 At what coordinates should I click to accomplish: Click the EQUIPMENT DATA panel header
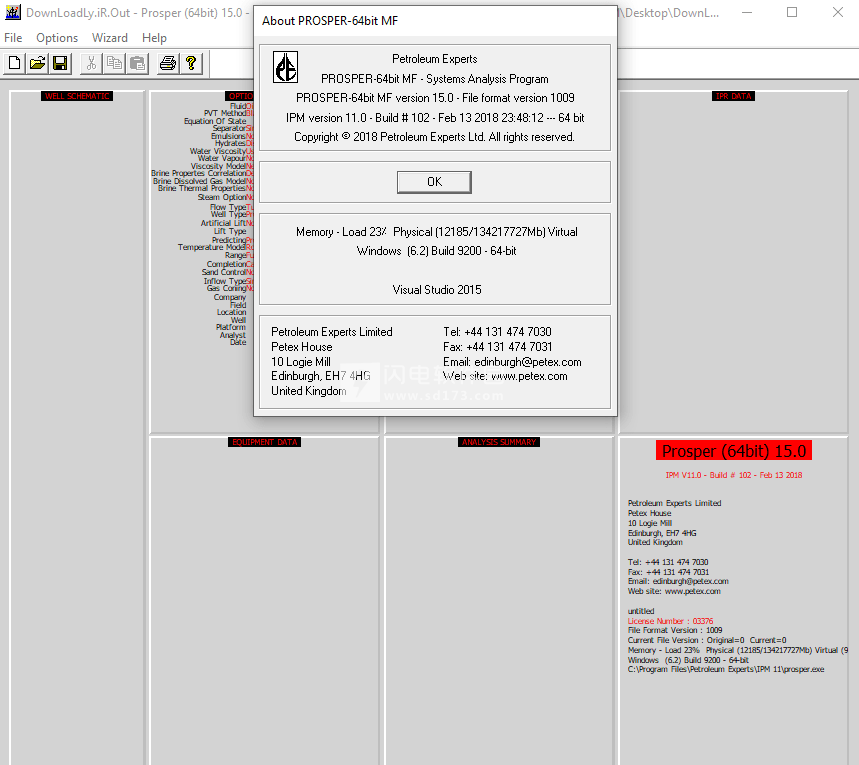[264, 442]
